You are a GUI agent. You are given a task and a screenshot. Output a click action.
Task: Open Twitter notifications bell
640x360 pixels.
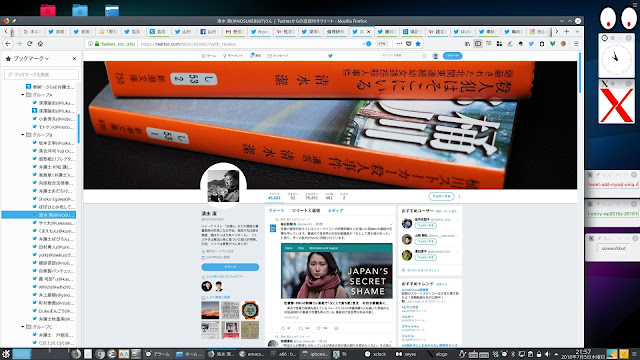(x=255, y=56)
